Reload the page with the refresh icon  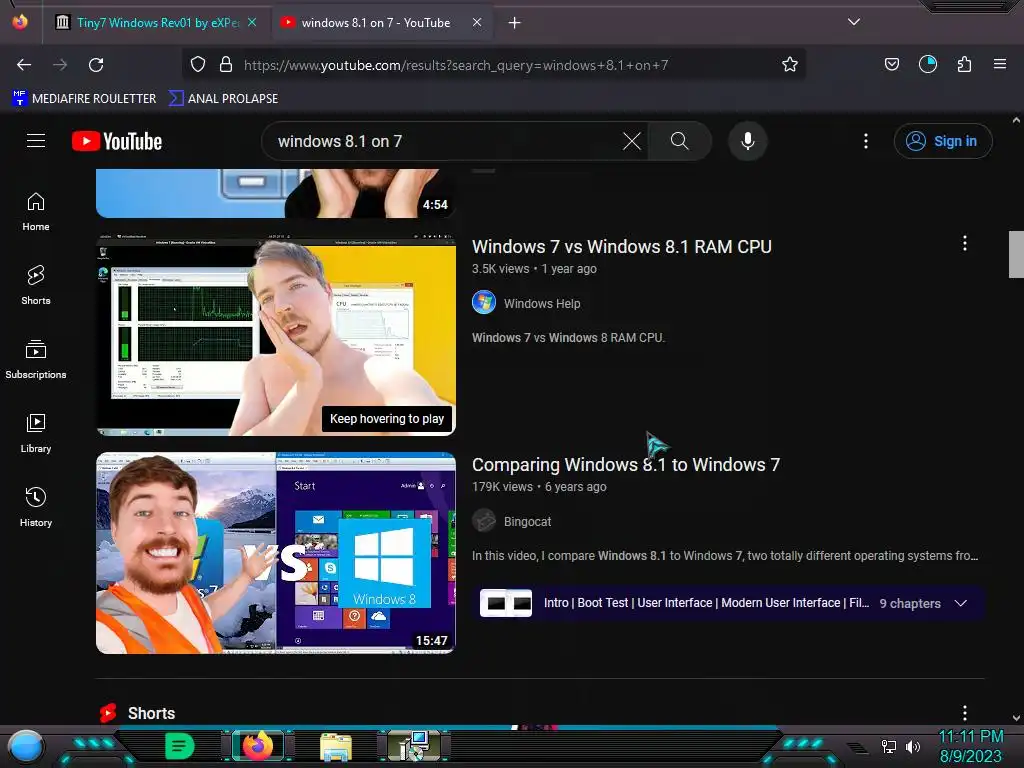[96, 65]
